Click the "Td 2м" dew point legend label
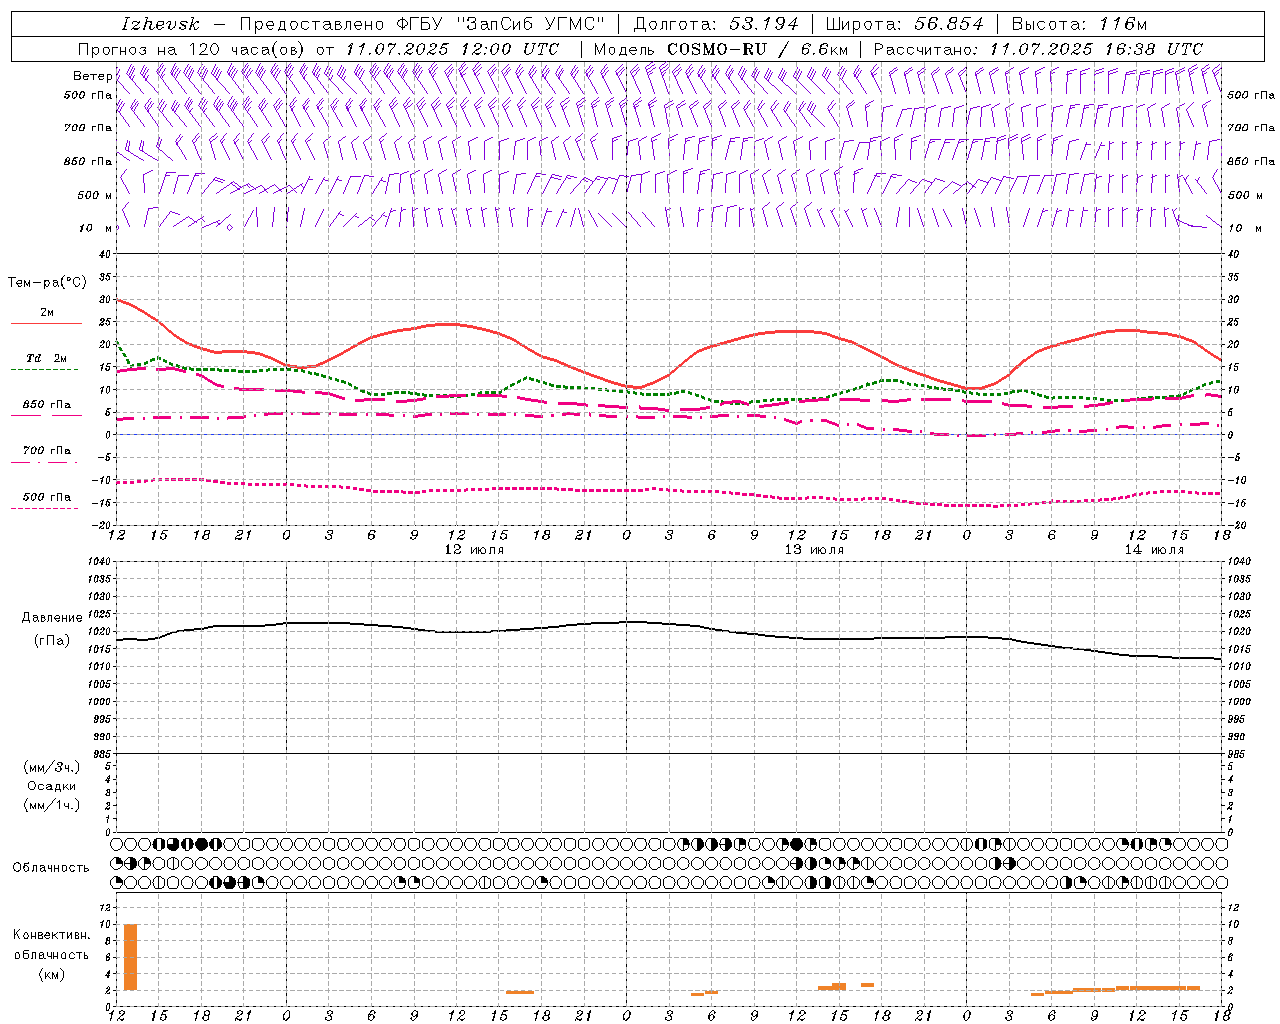The image size is (1280, 1024). pos(47,358)
